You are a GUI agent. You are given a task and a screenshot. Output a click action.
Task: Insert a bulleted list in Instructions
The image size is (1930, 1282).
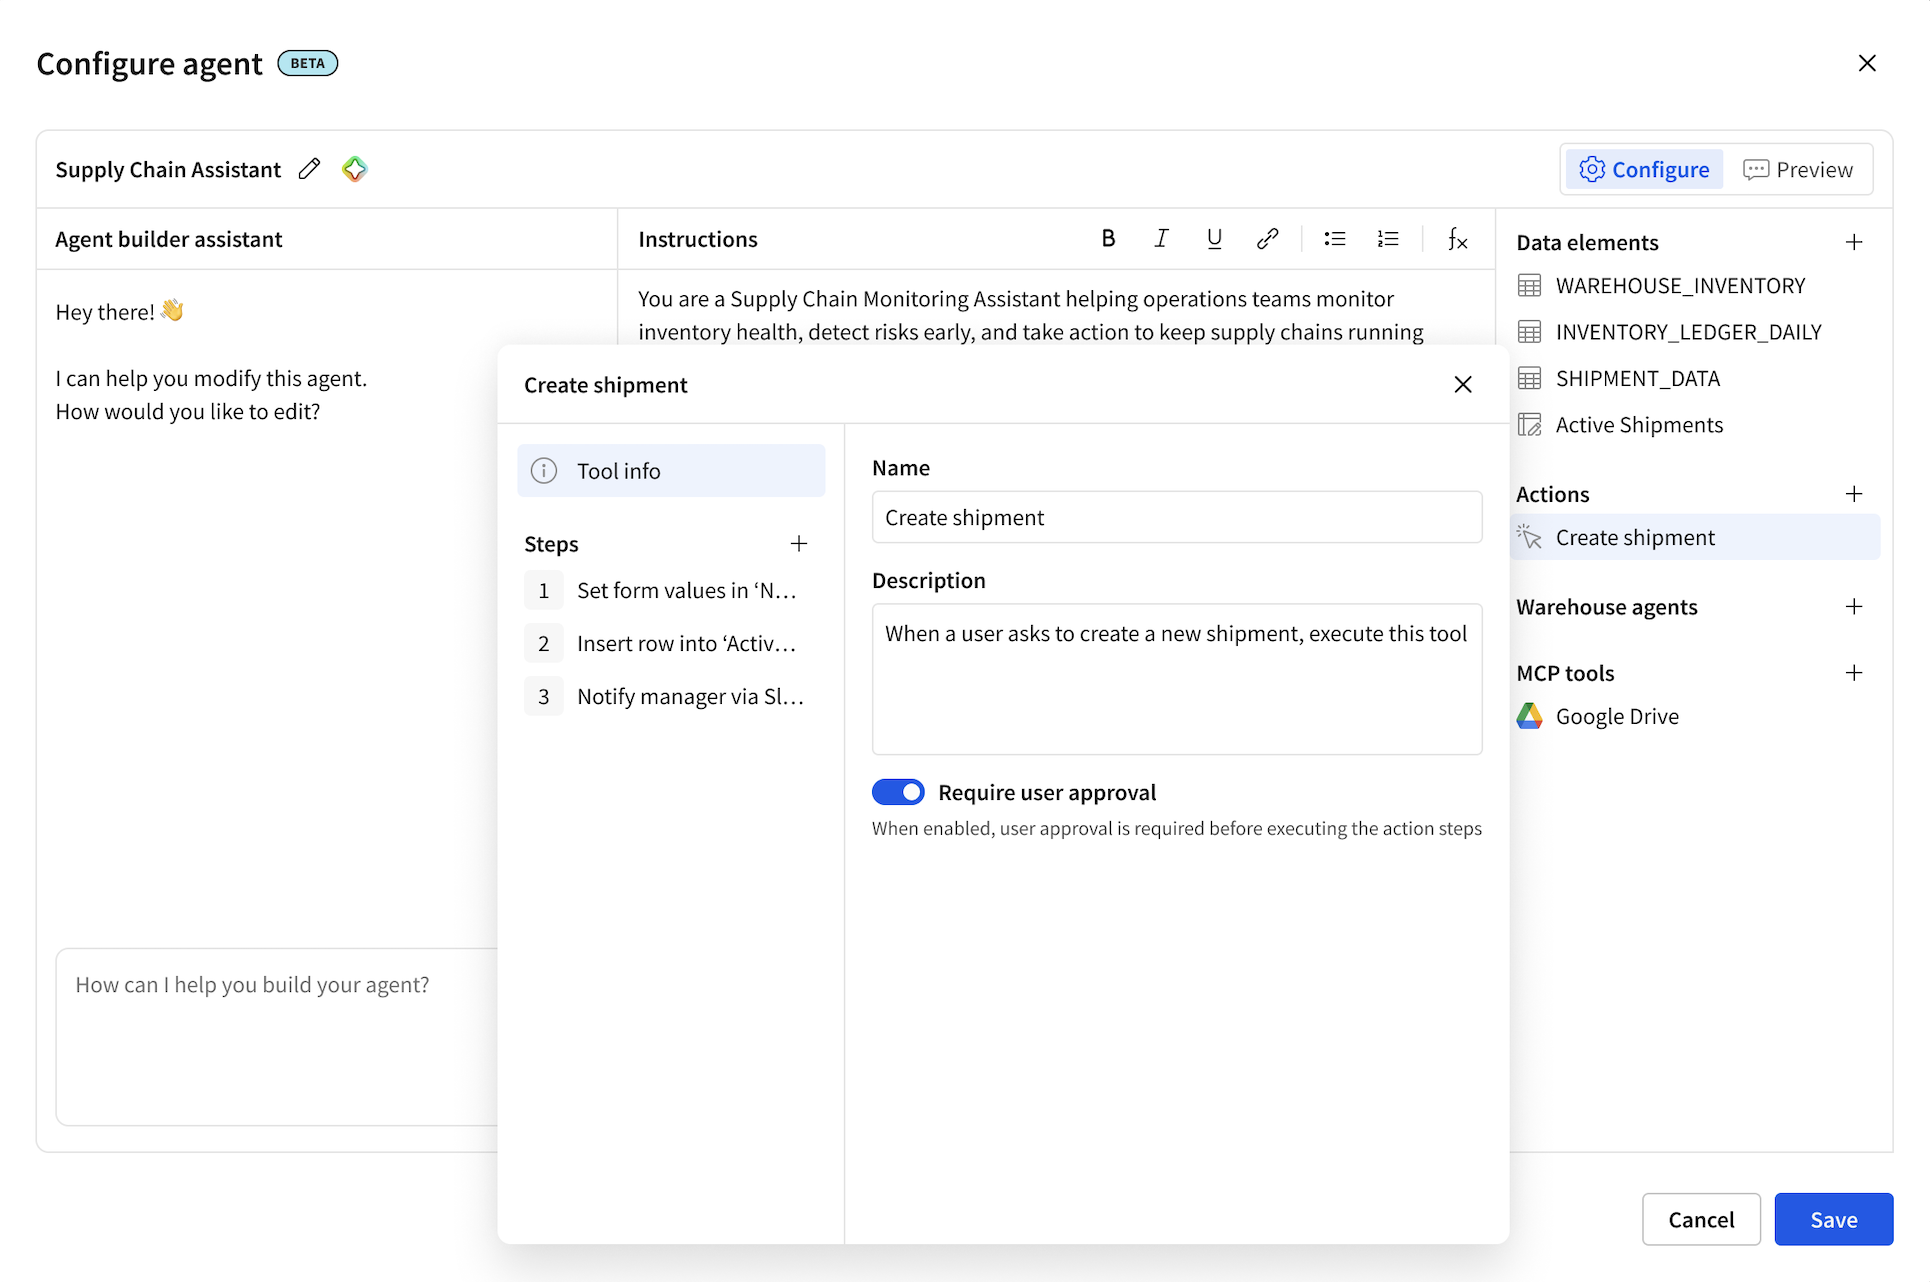click(x=1334, y=239)
